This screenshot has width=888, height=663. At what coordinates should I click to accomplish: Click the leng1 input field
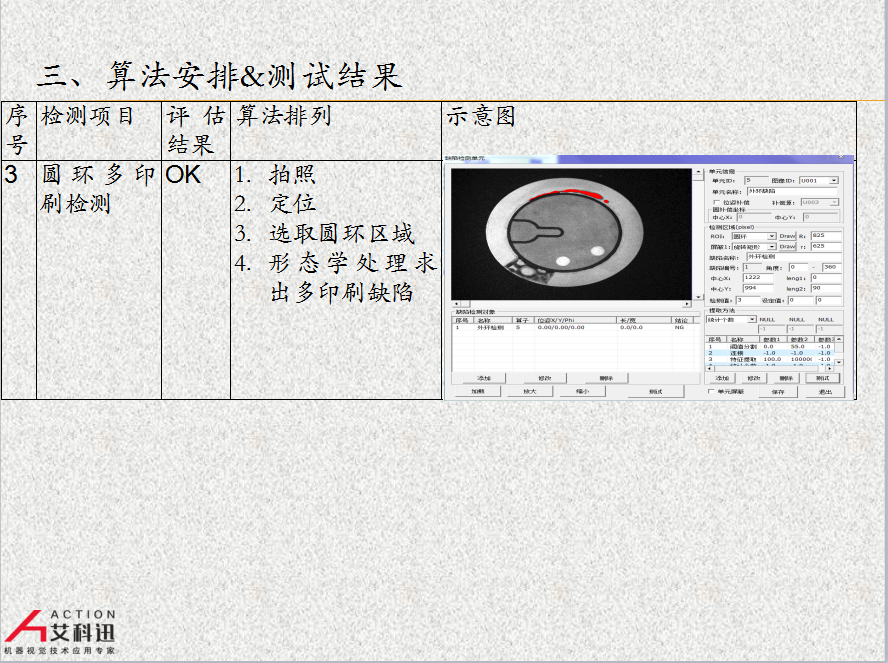(826, 277)
